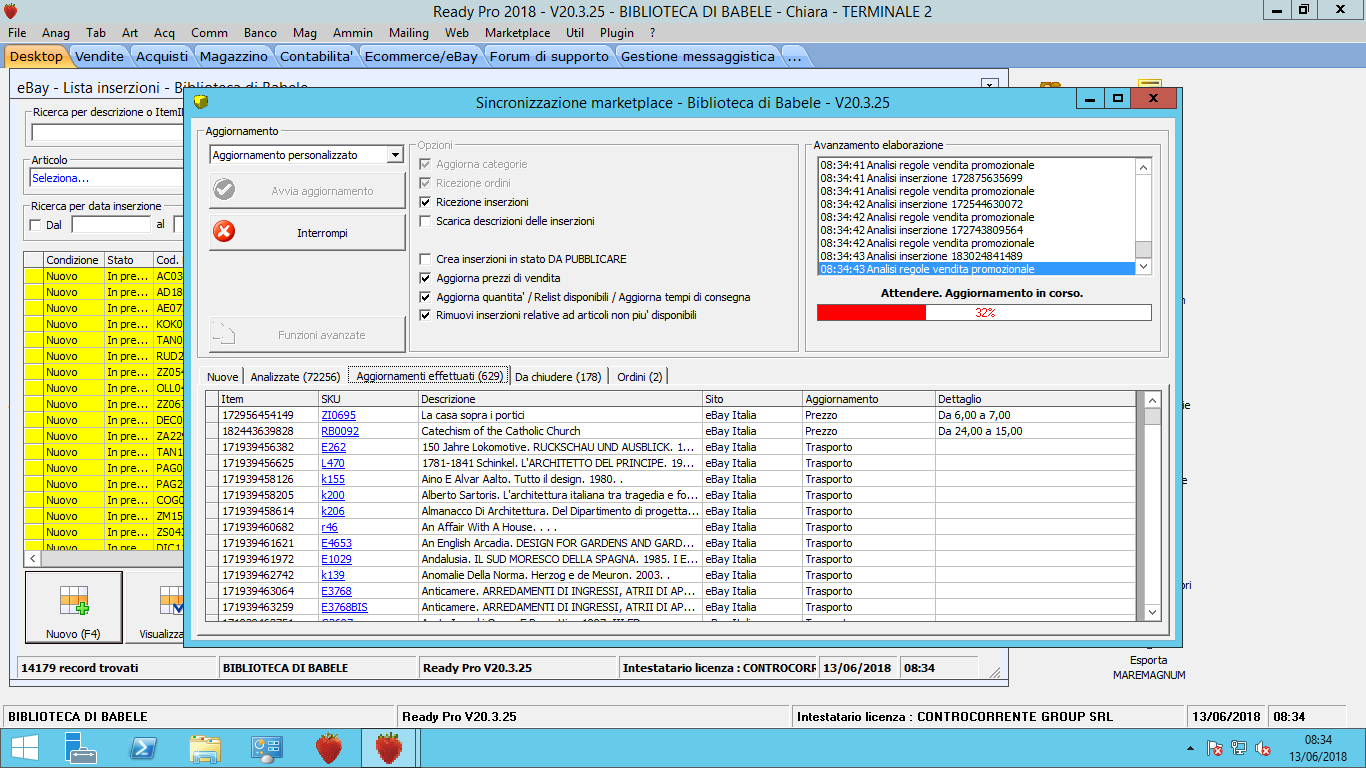
Task: Show hidden tray icons arrow
Action: 1190,748
